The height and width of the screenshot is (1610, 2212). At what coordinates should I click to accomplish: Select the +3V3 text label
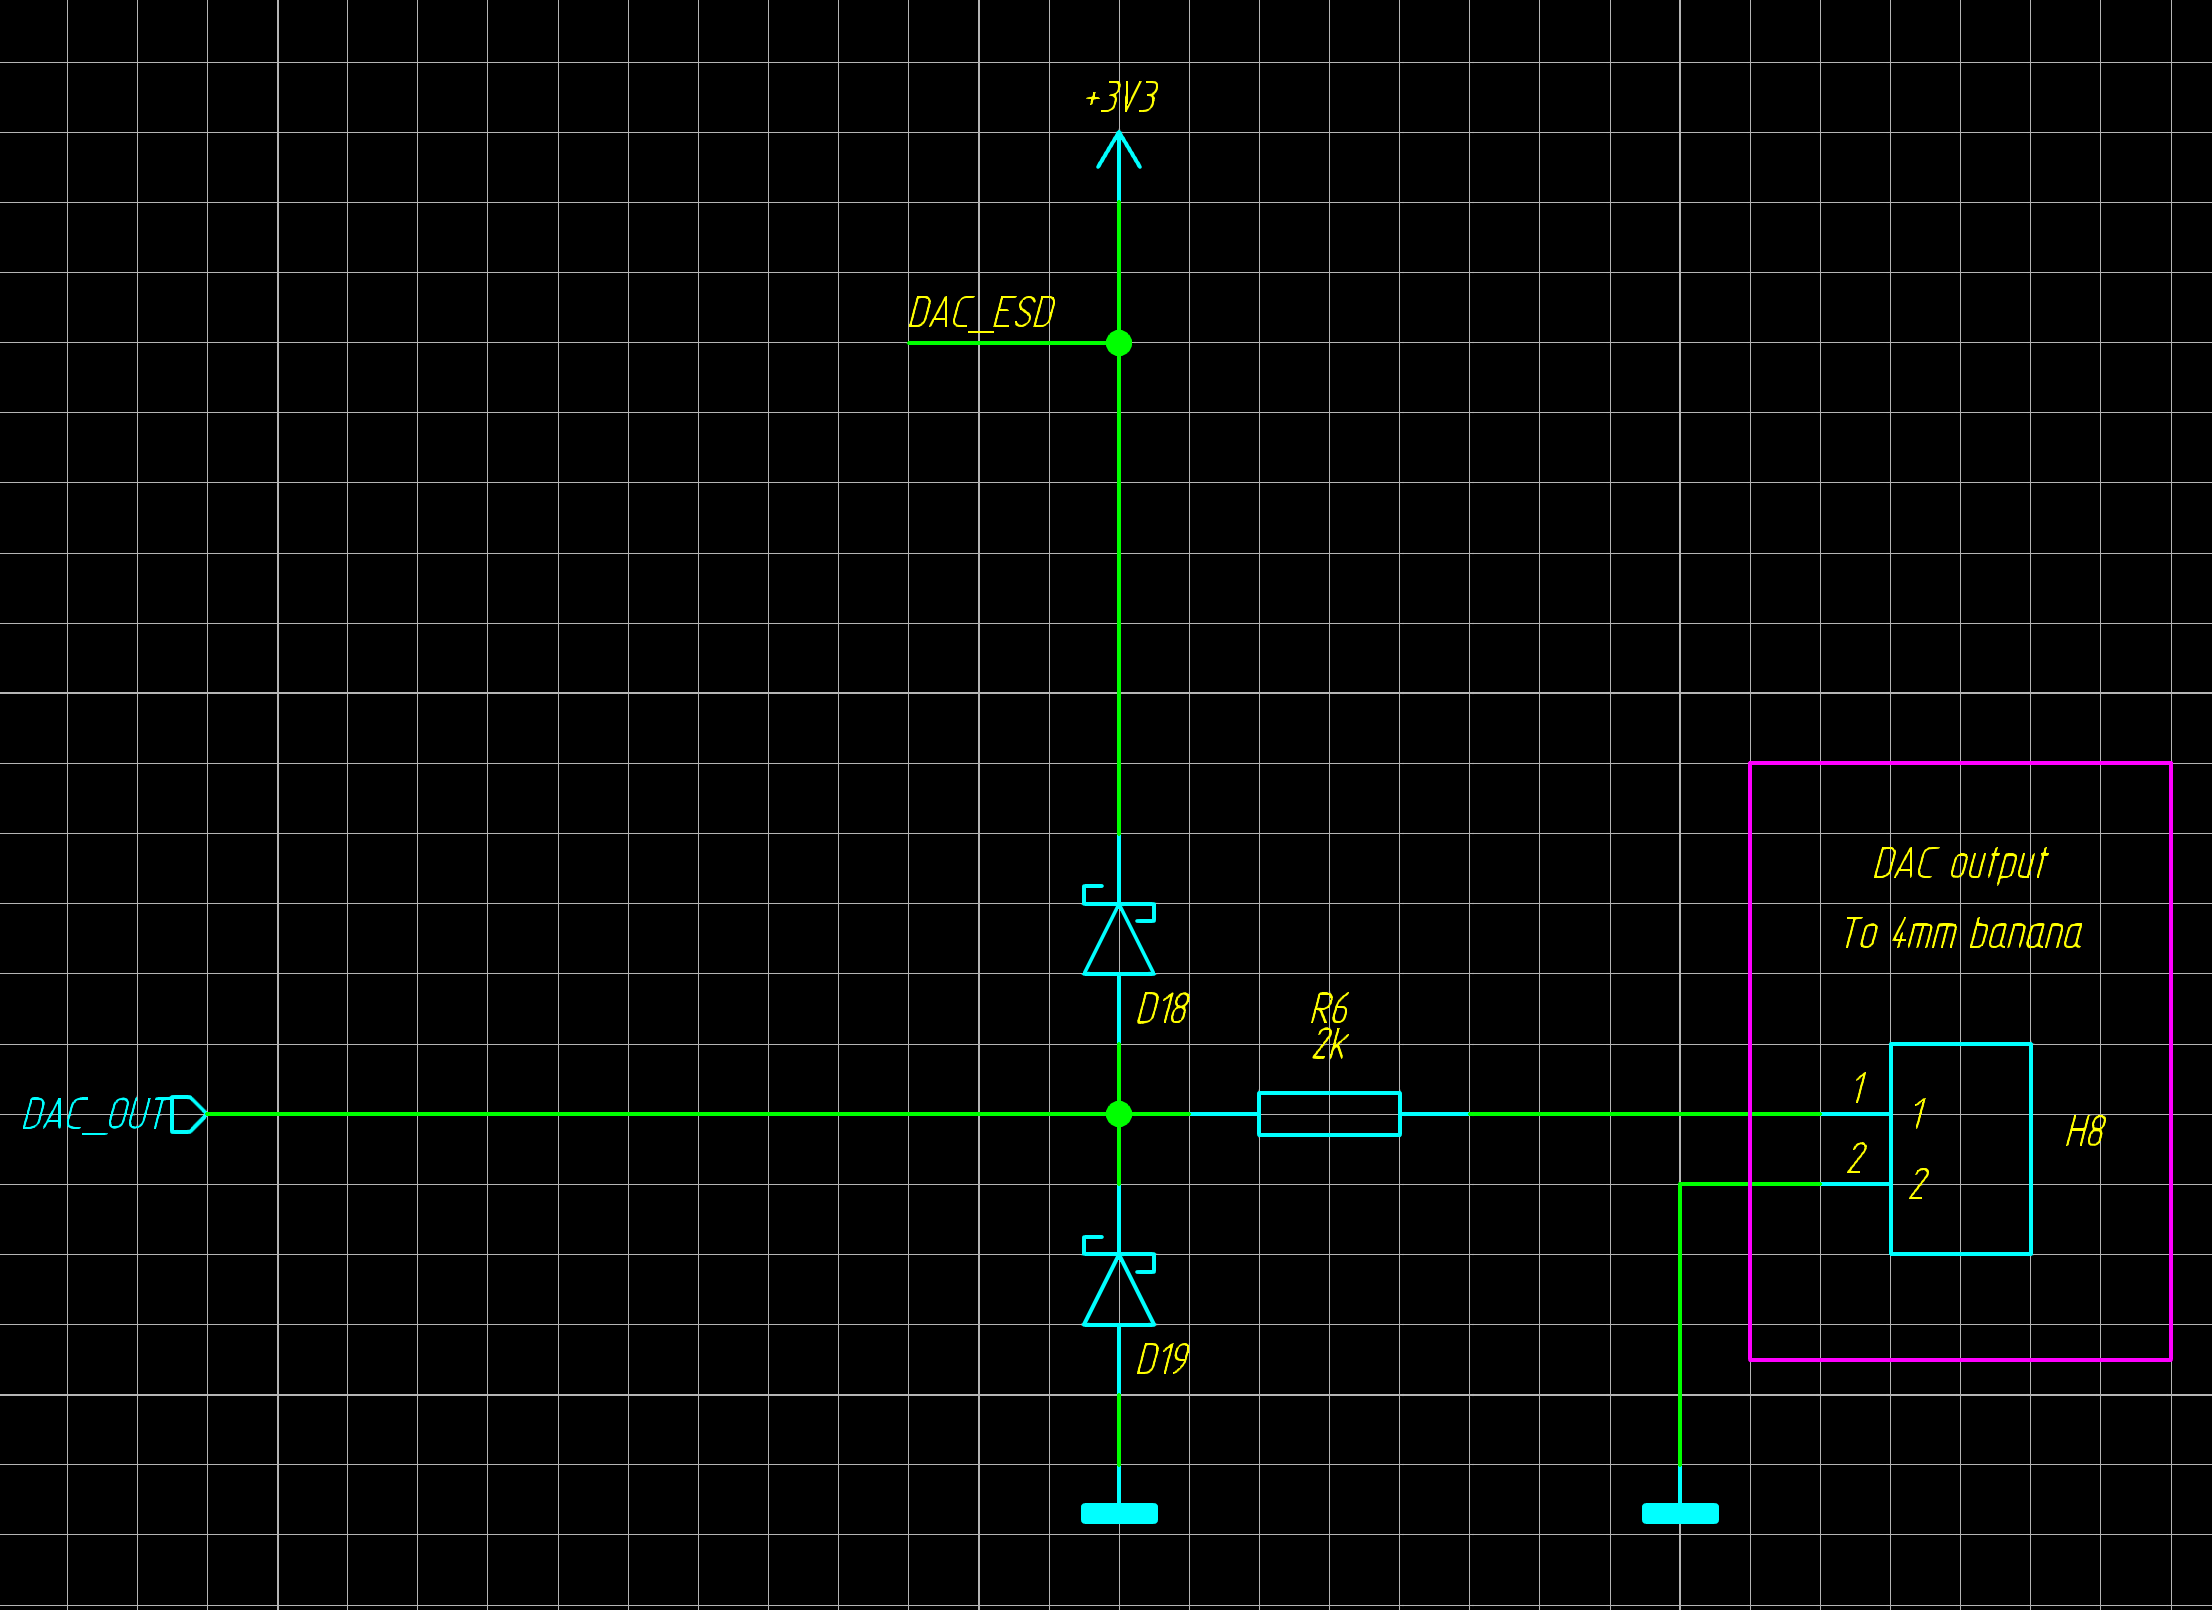1121,98
